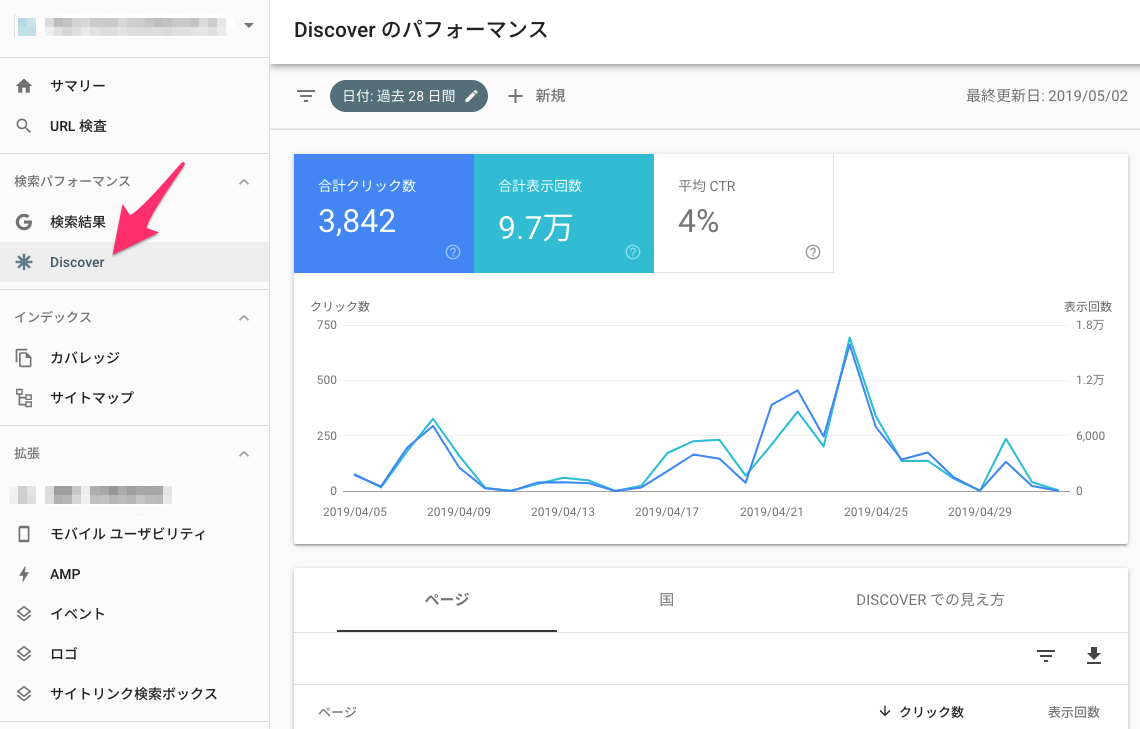The image size is (1140, 729).
Task: Toggle off the 合計表示回数 metric card
Action: (x=563, y=212)
